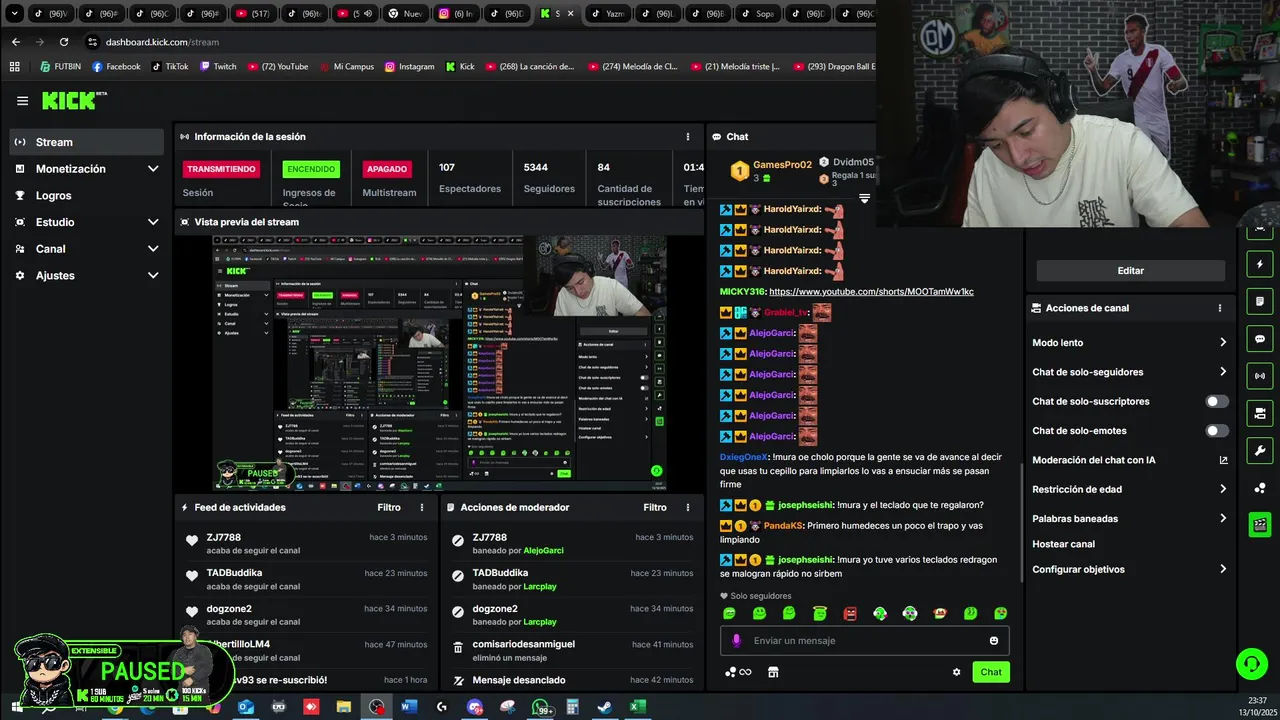Click the three-dots cluster sidebar icon
The width and height of the screenshot is (1280, 720).
point(1260,488)
